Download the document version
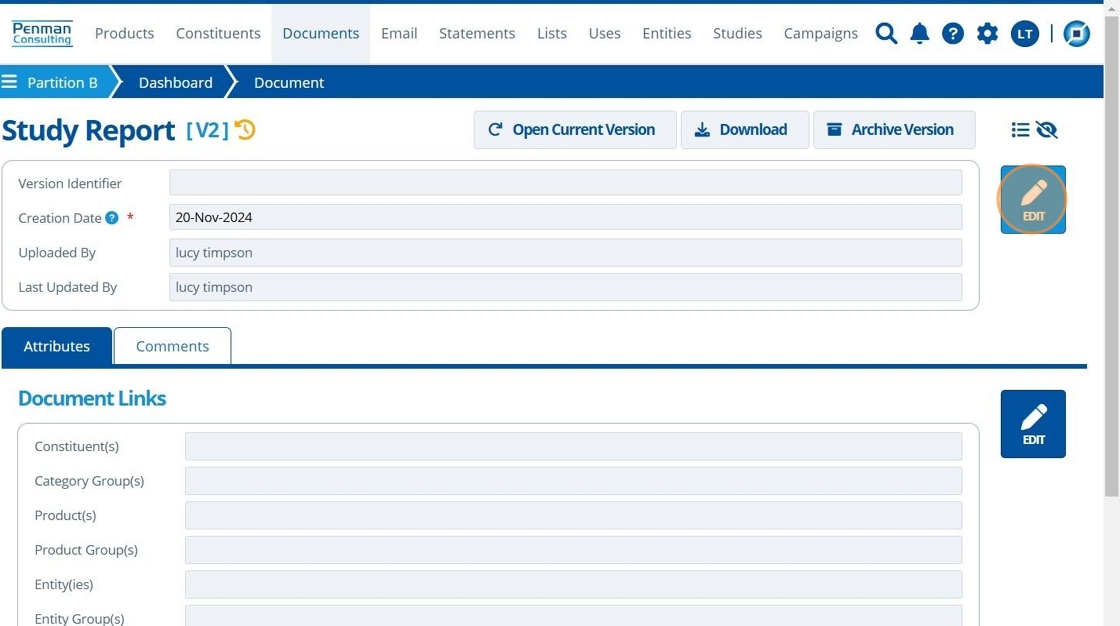 [744, 129]
